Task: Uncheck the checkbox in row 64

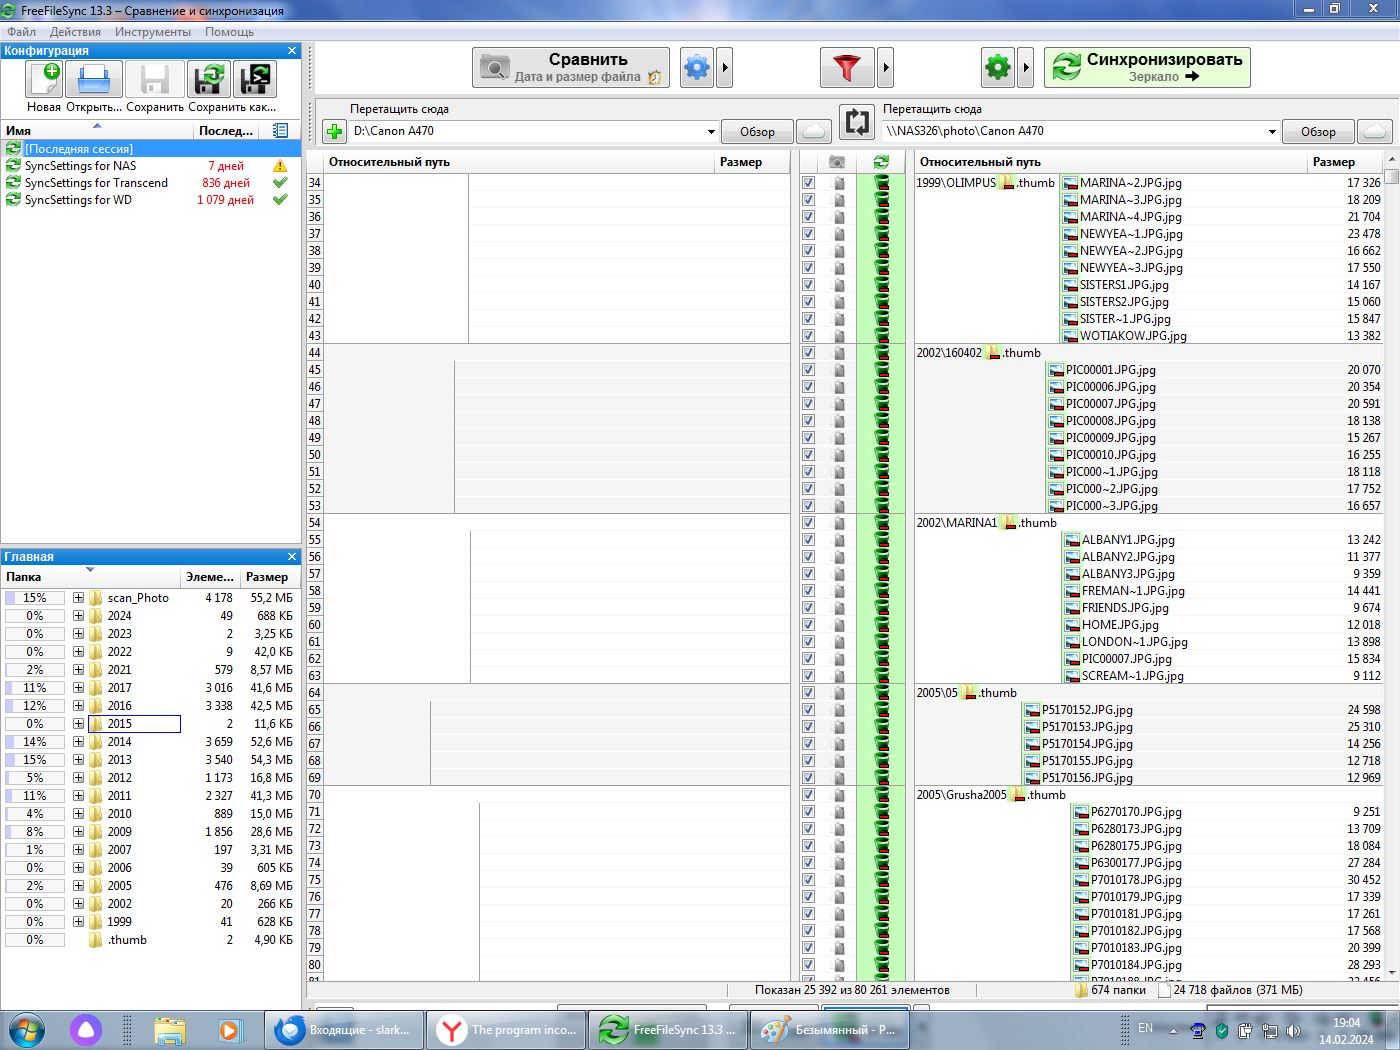Action: [x=808, y=693]
